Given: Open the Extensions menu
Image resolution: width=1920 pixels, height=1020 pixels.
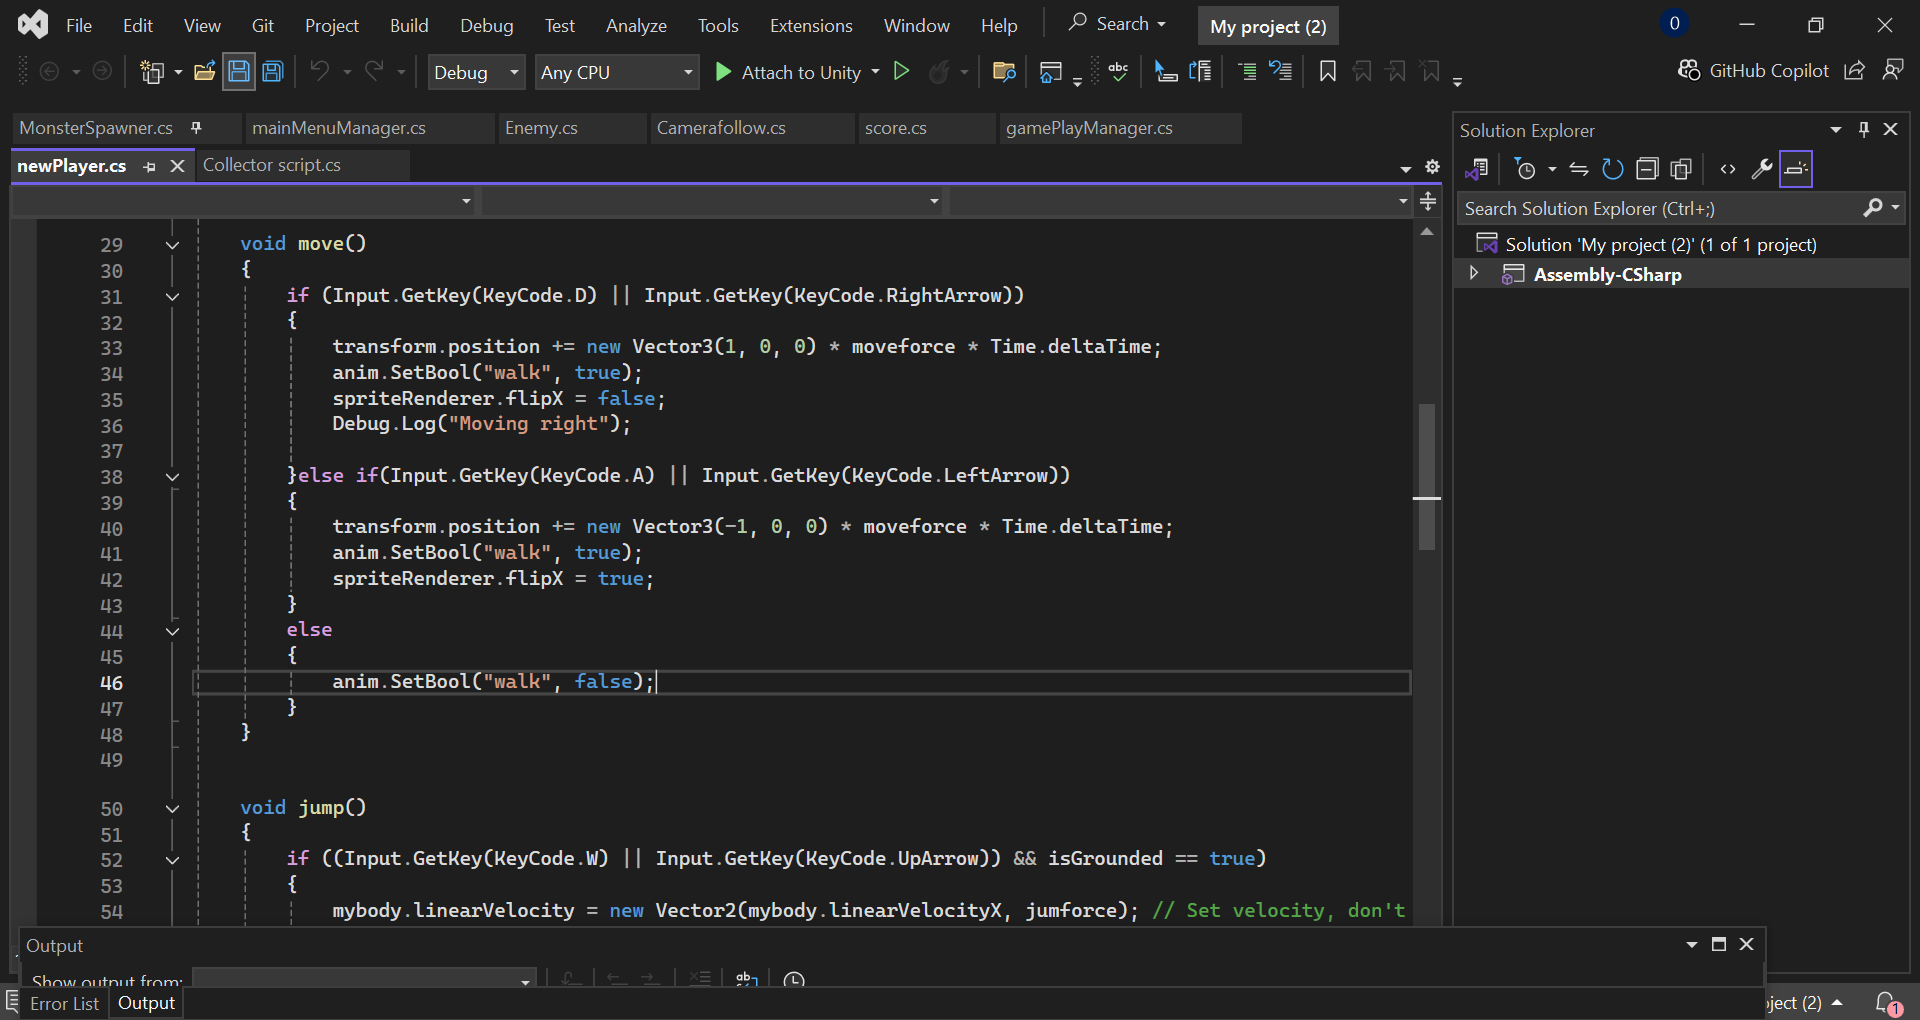Looking at the screenshot, I should pos(810,26).
